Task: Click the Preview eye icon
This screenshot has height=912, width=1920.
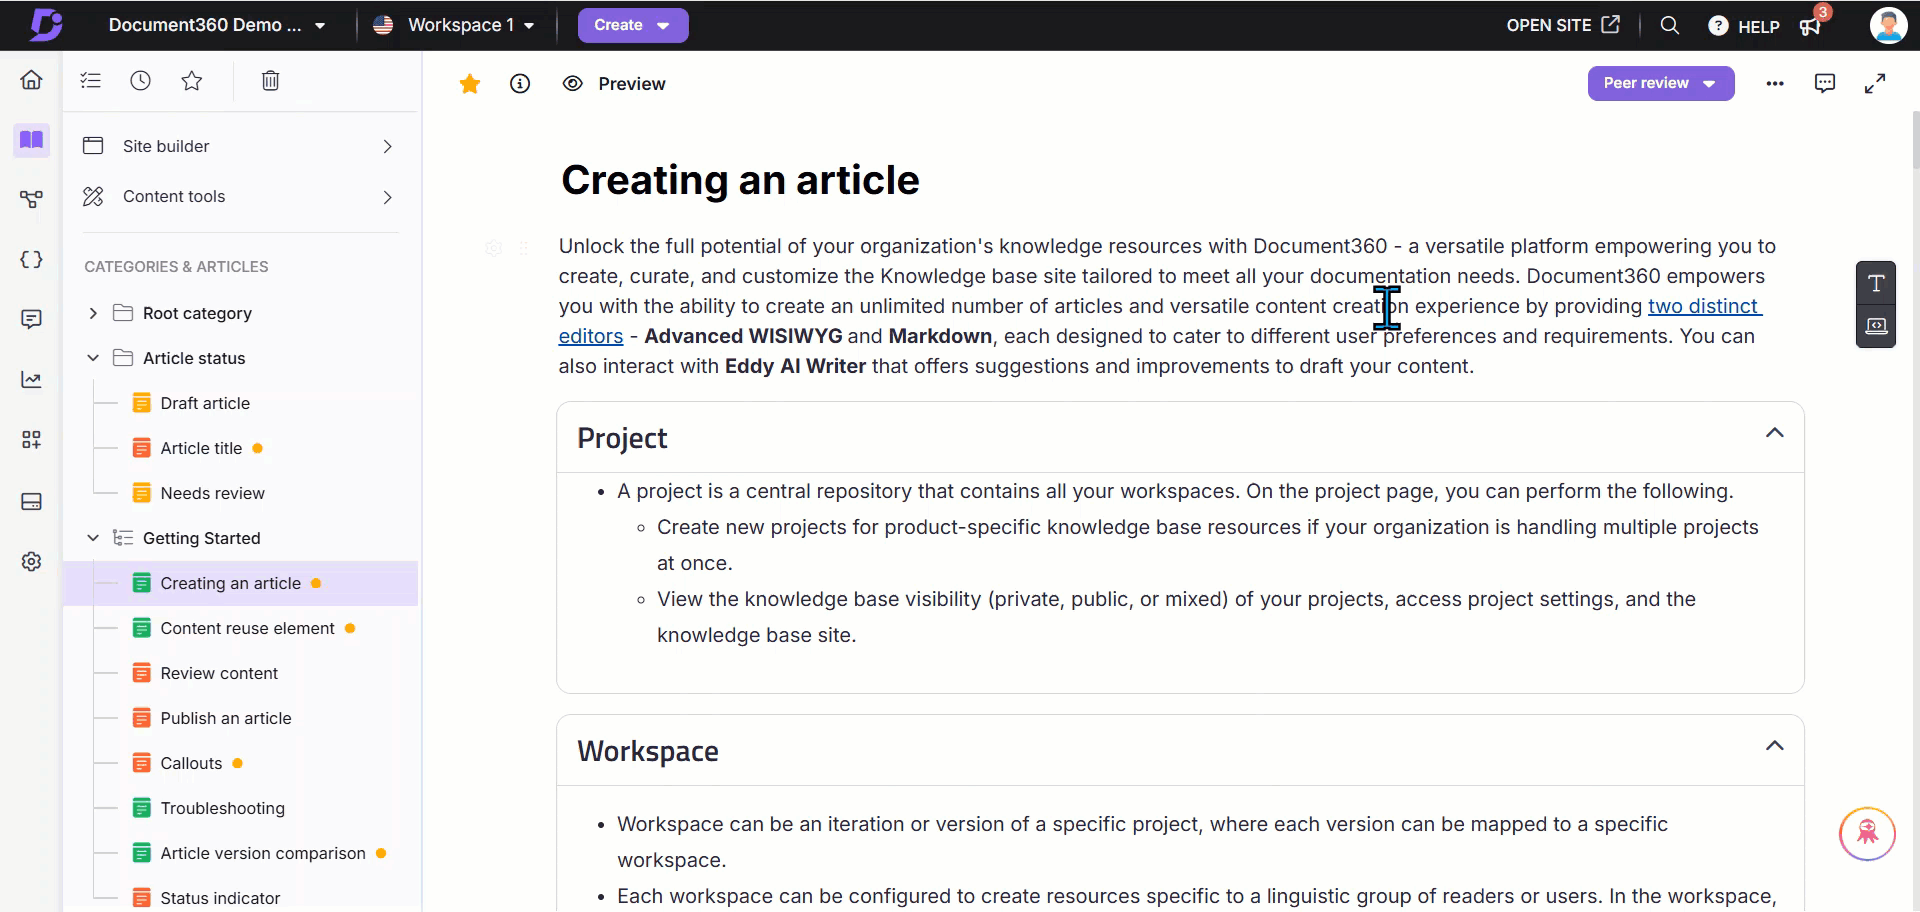Action: point(572,84)
